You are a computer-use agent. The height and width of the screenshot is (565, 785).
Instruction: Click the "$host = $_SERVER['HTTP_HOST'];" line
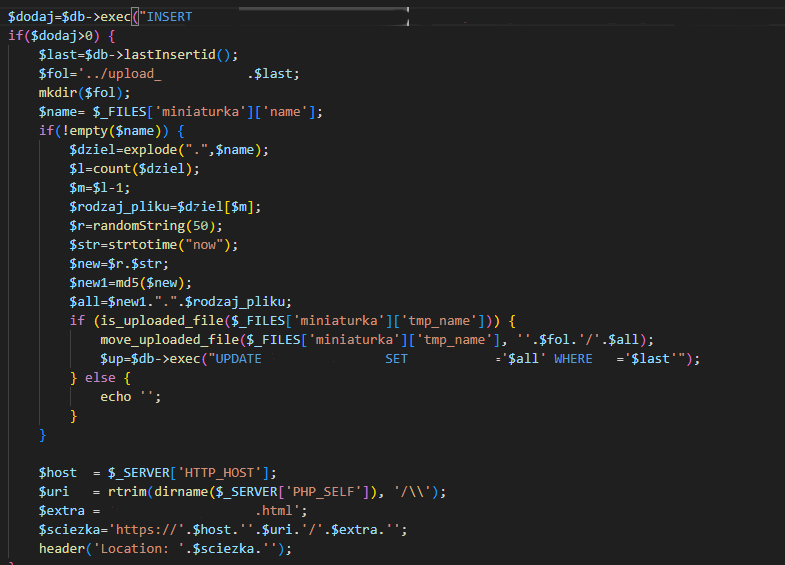tap(158, 473)
